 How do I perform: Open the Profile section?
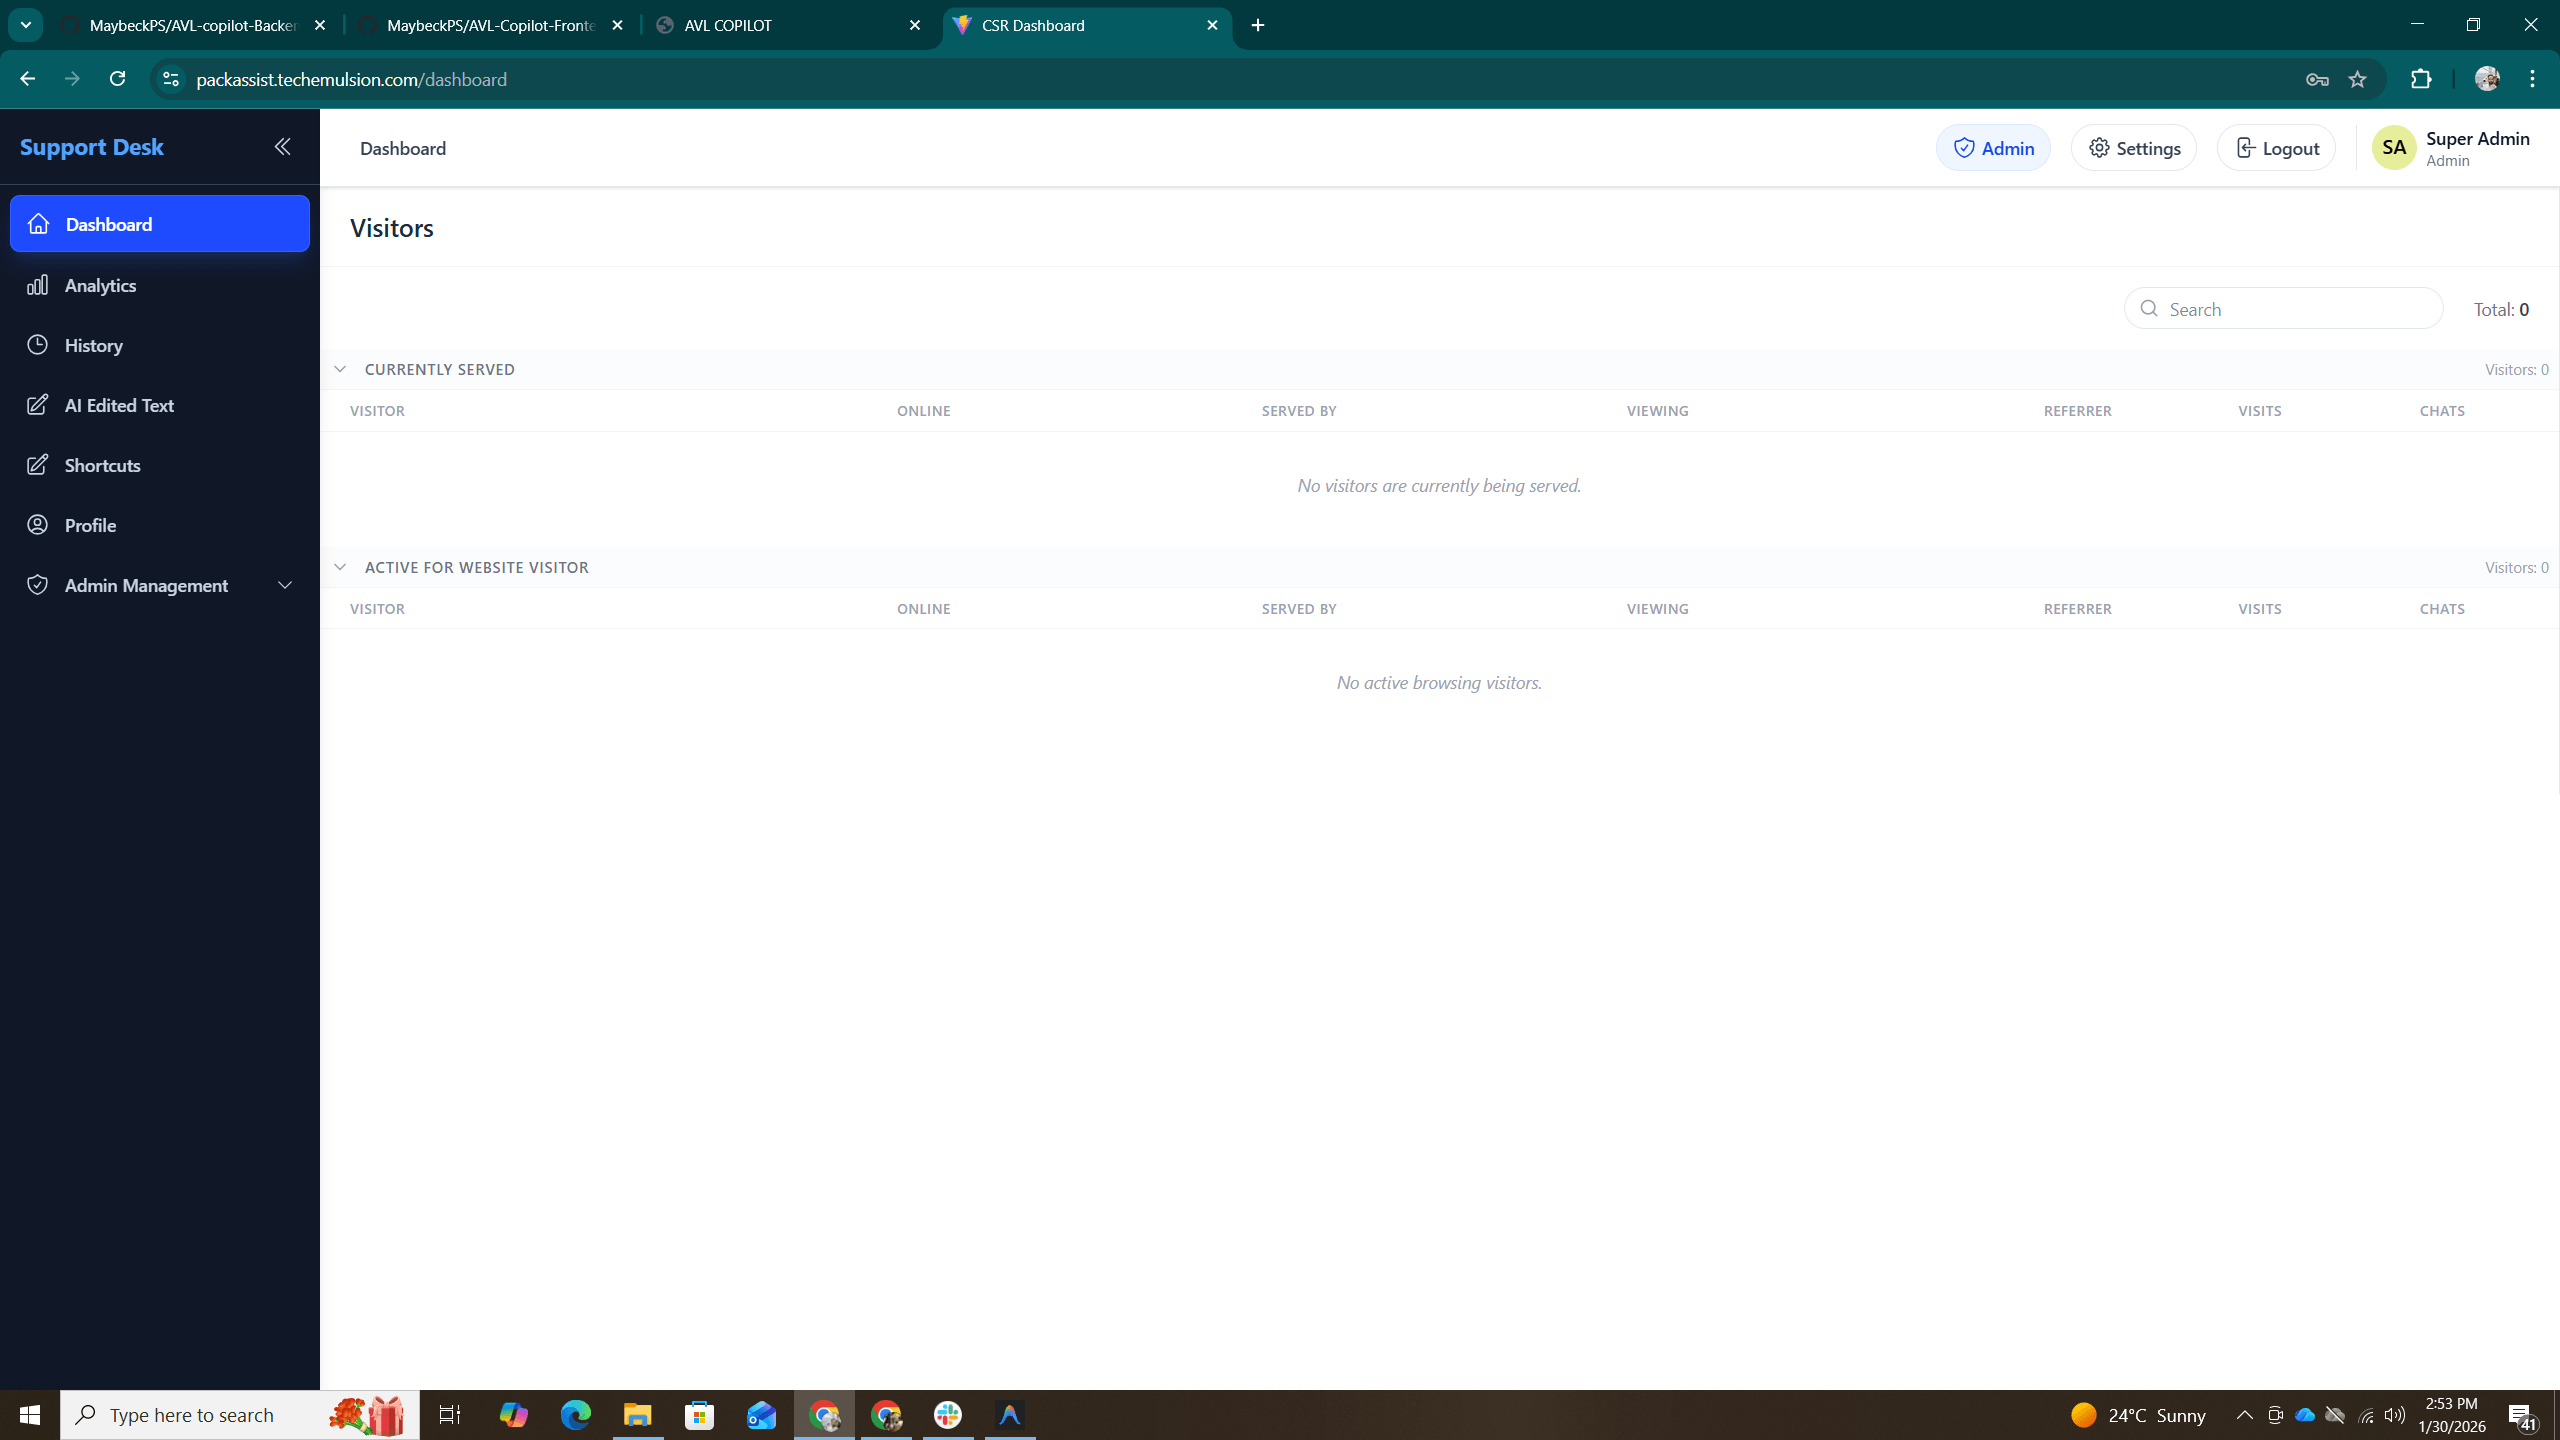[x=90, y=524]
